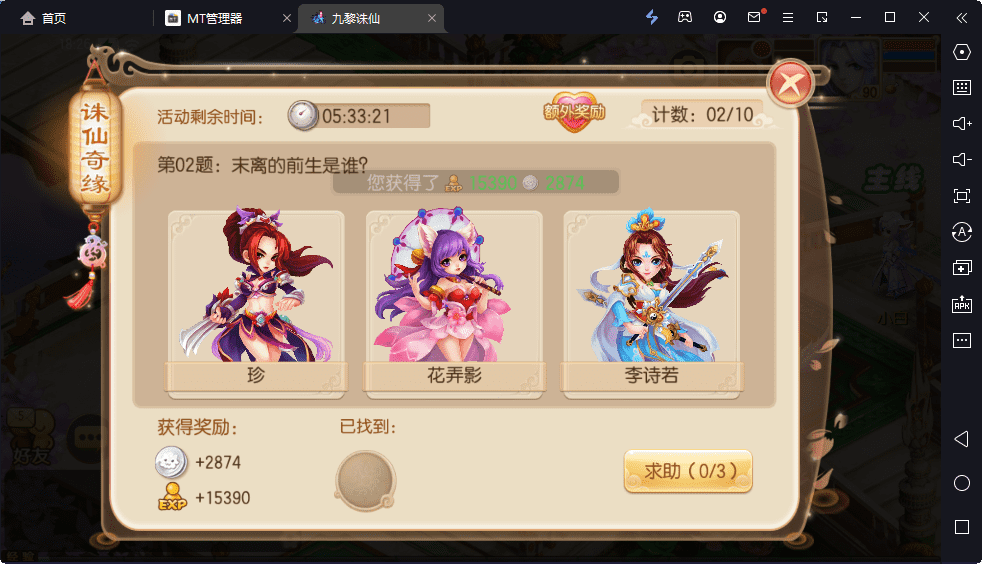Click the volume up icon in sidebar
The image size is (982, 564).
961,123
